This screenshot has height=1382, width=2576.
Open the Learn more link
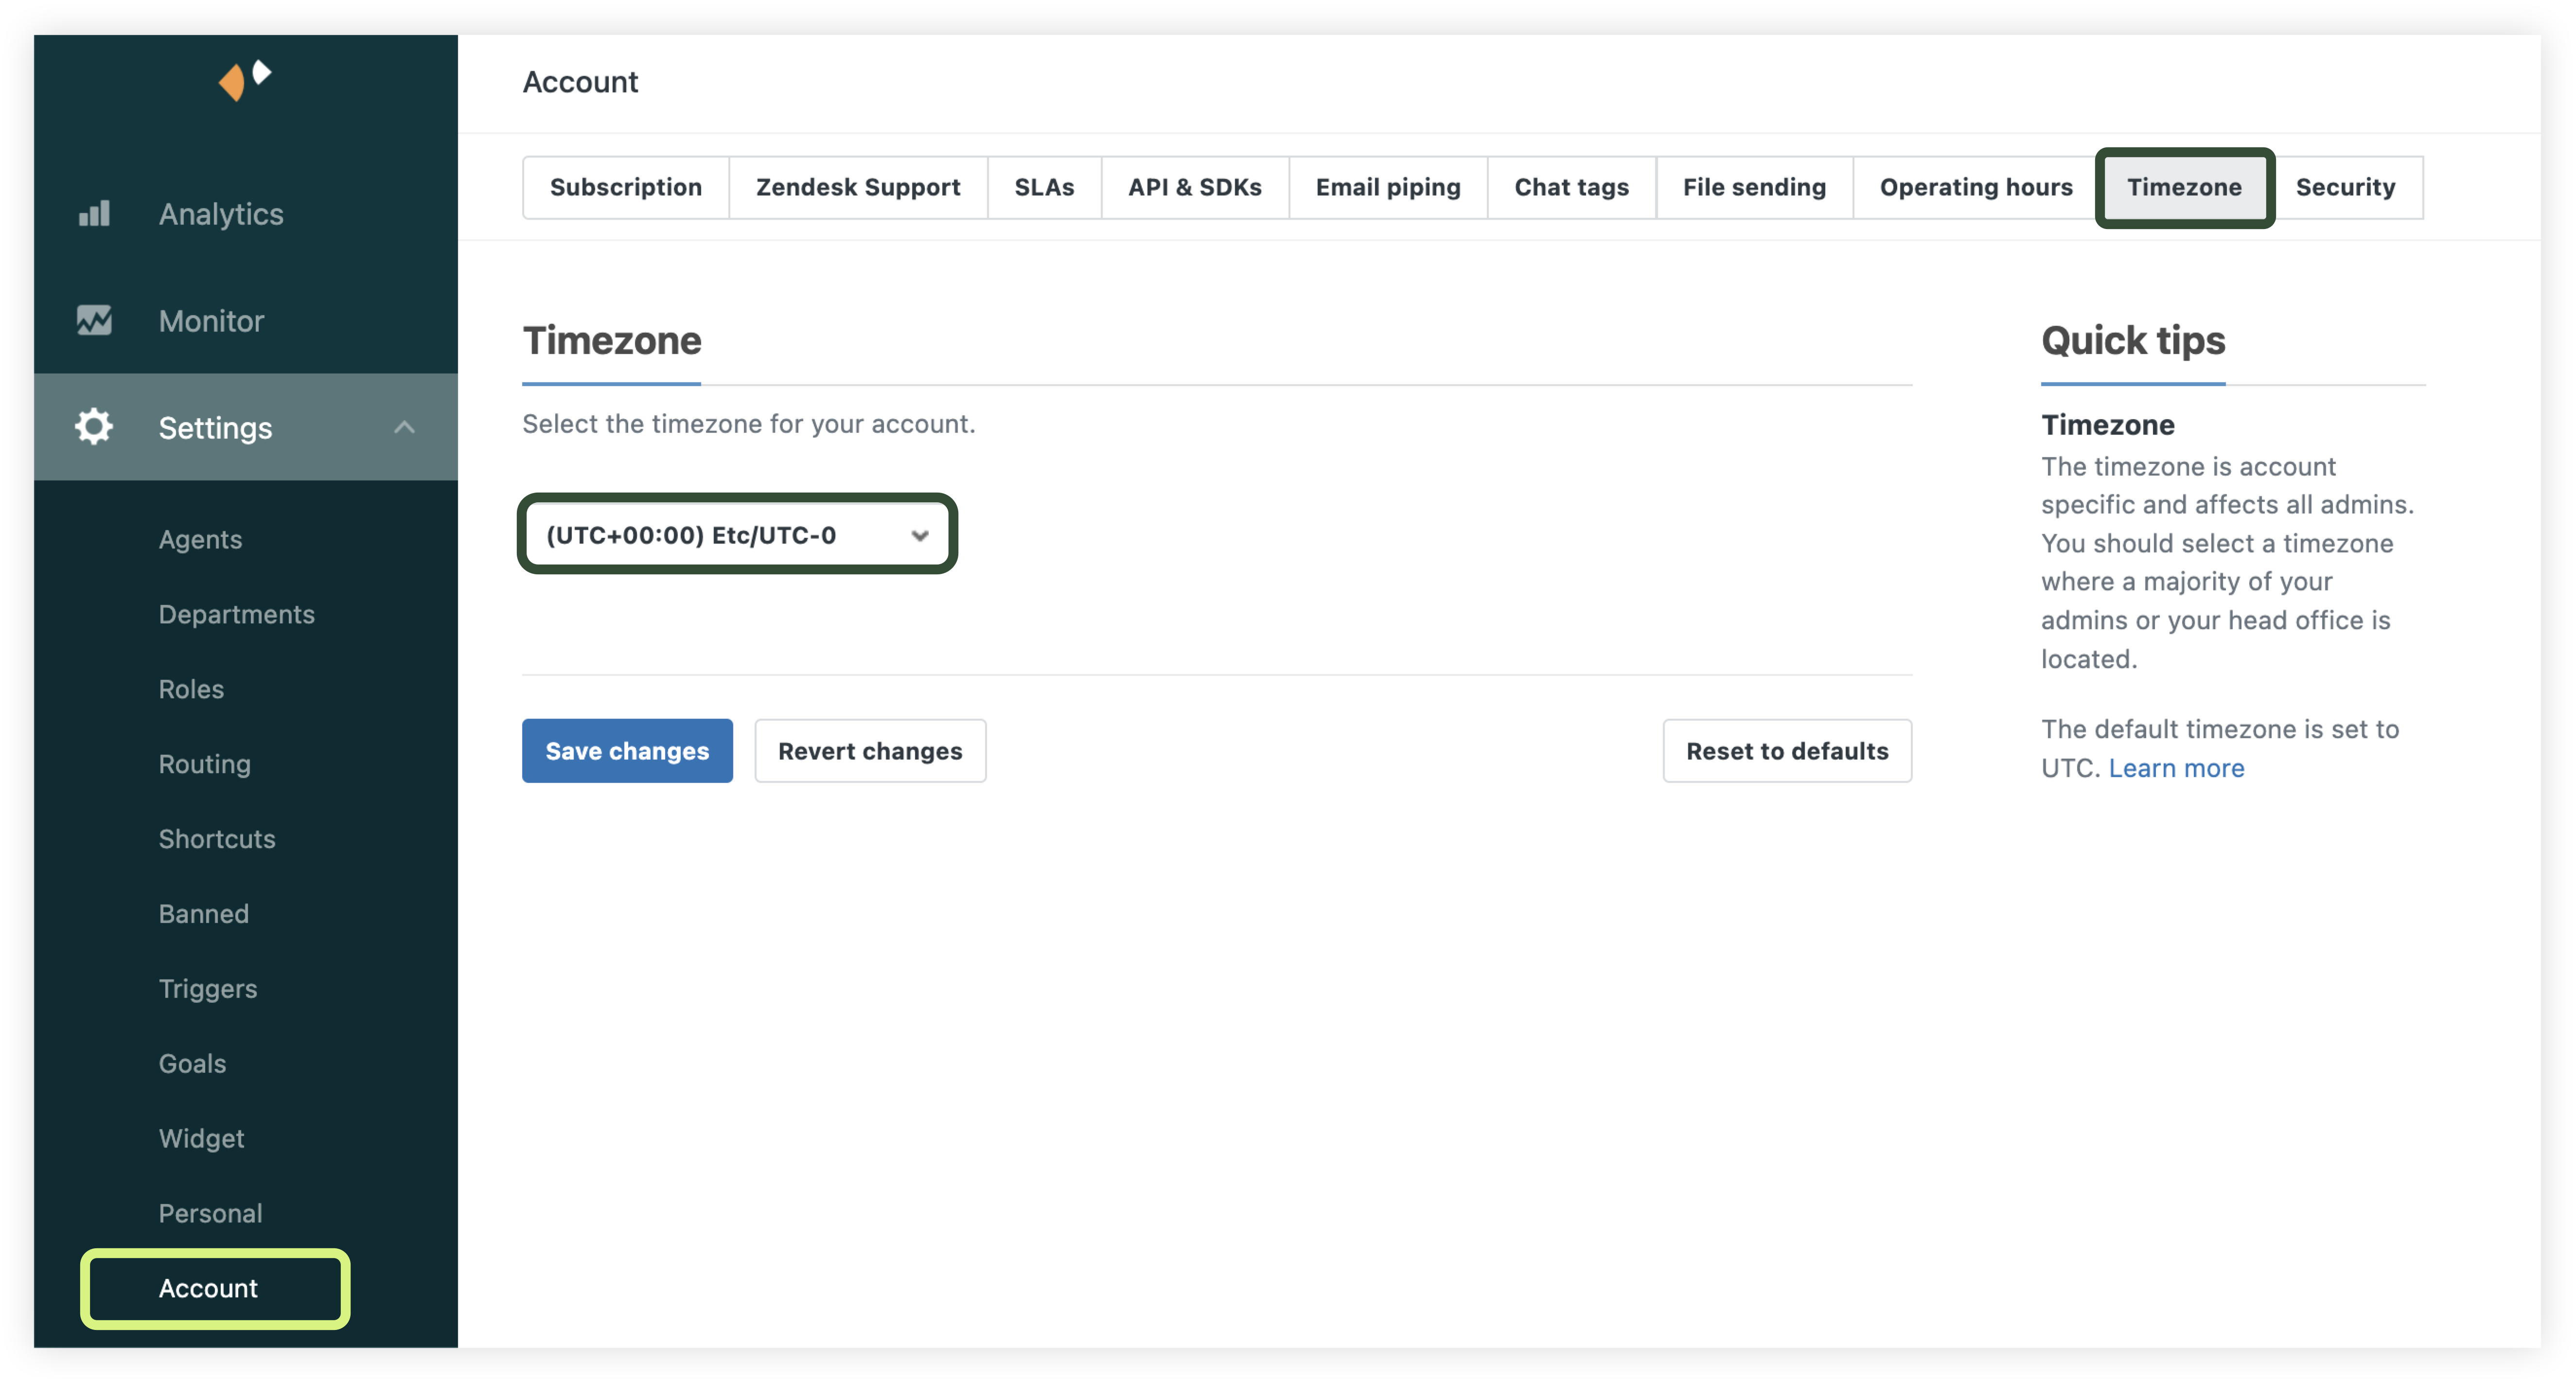[x=2177, y=768]
